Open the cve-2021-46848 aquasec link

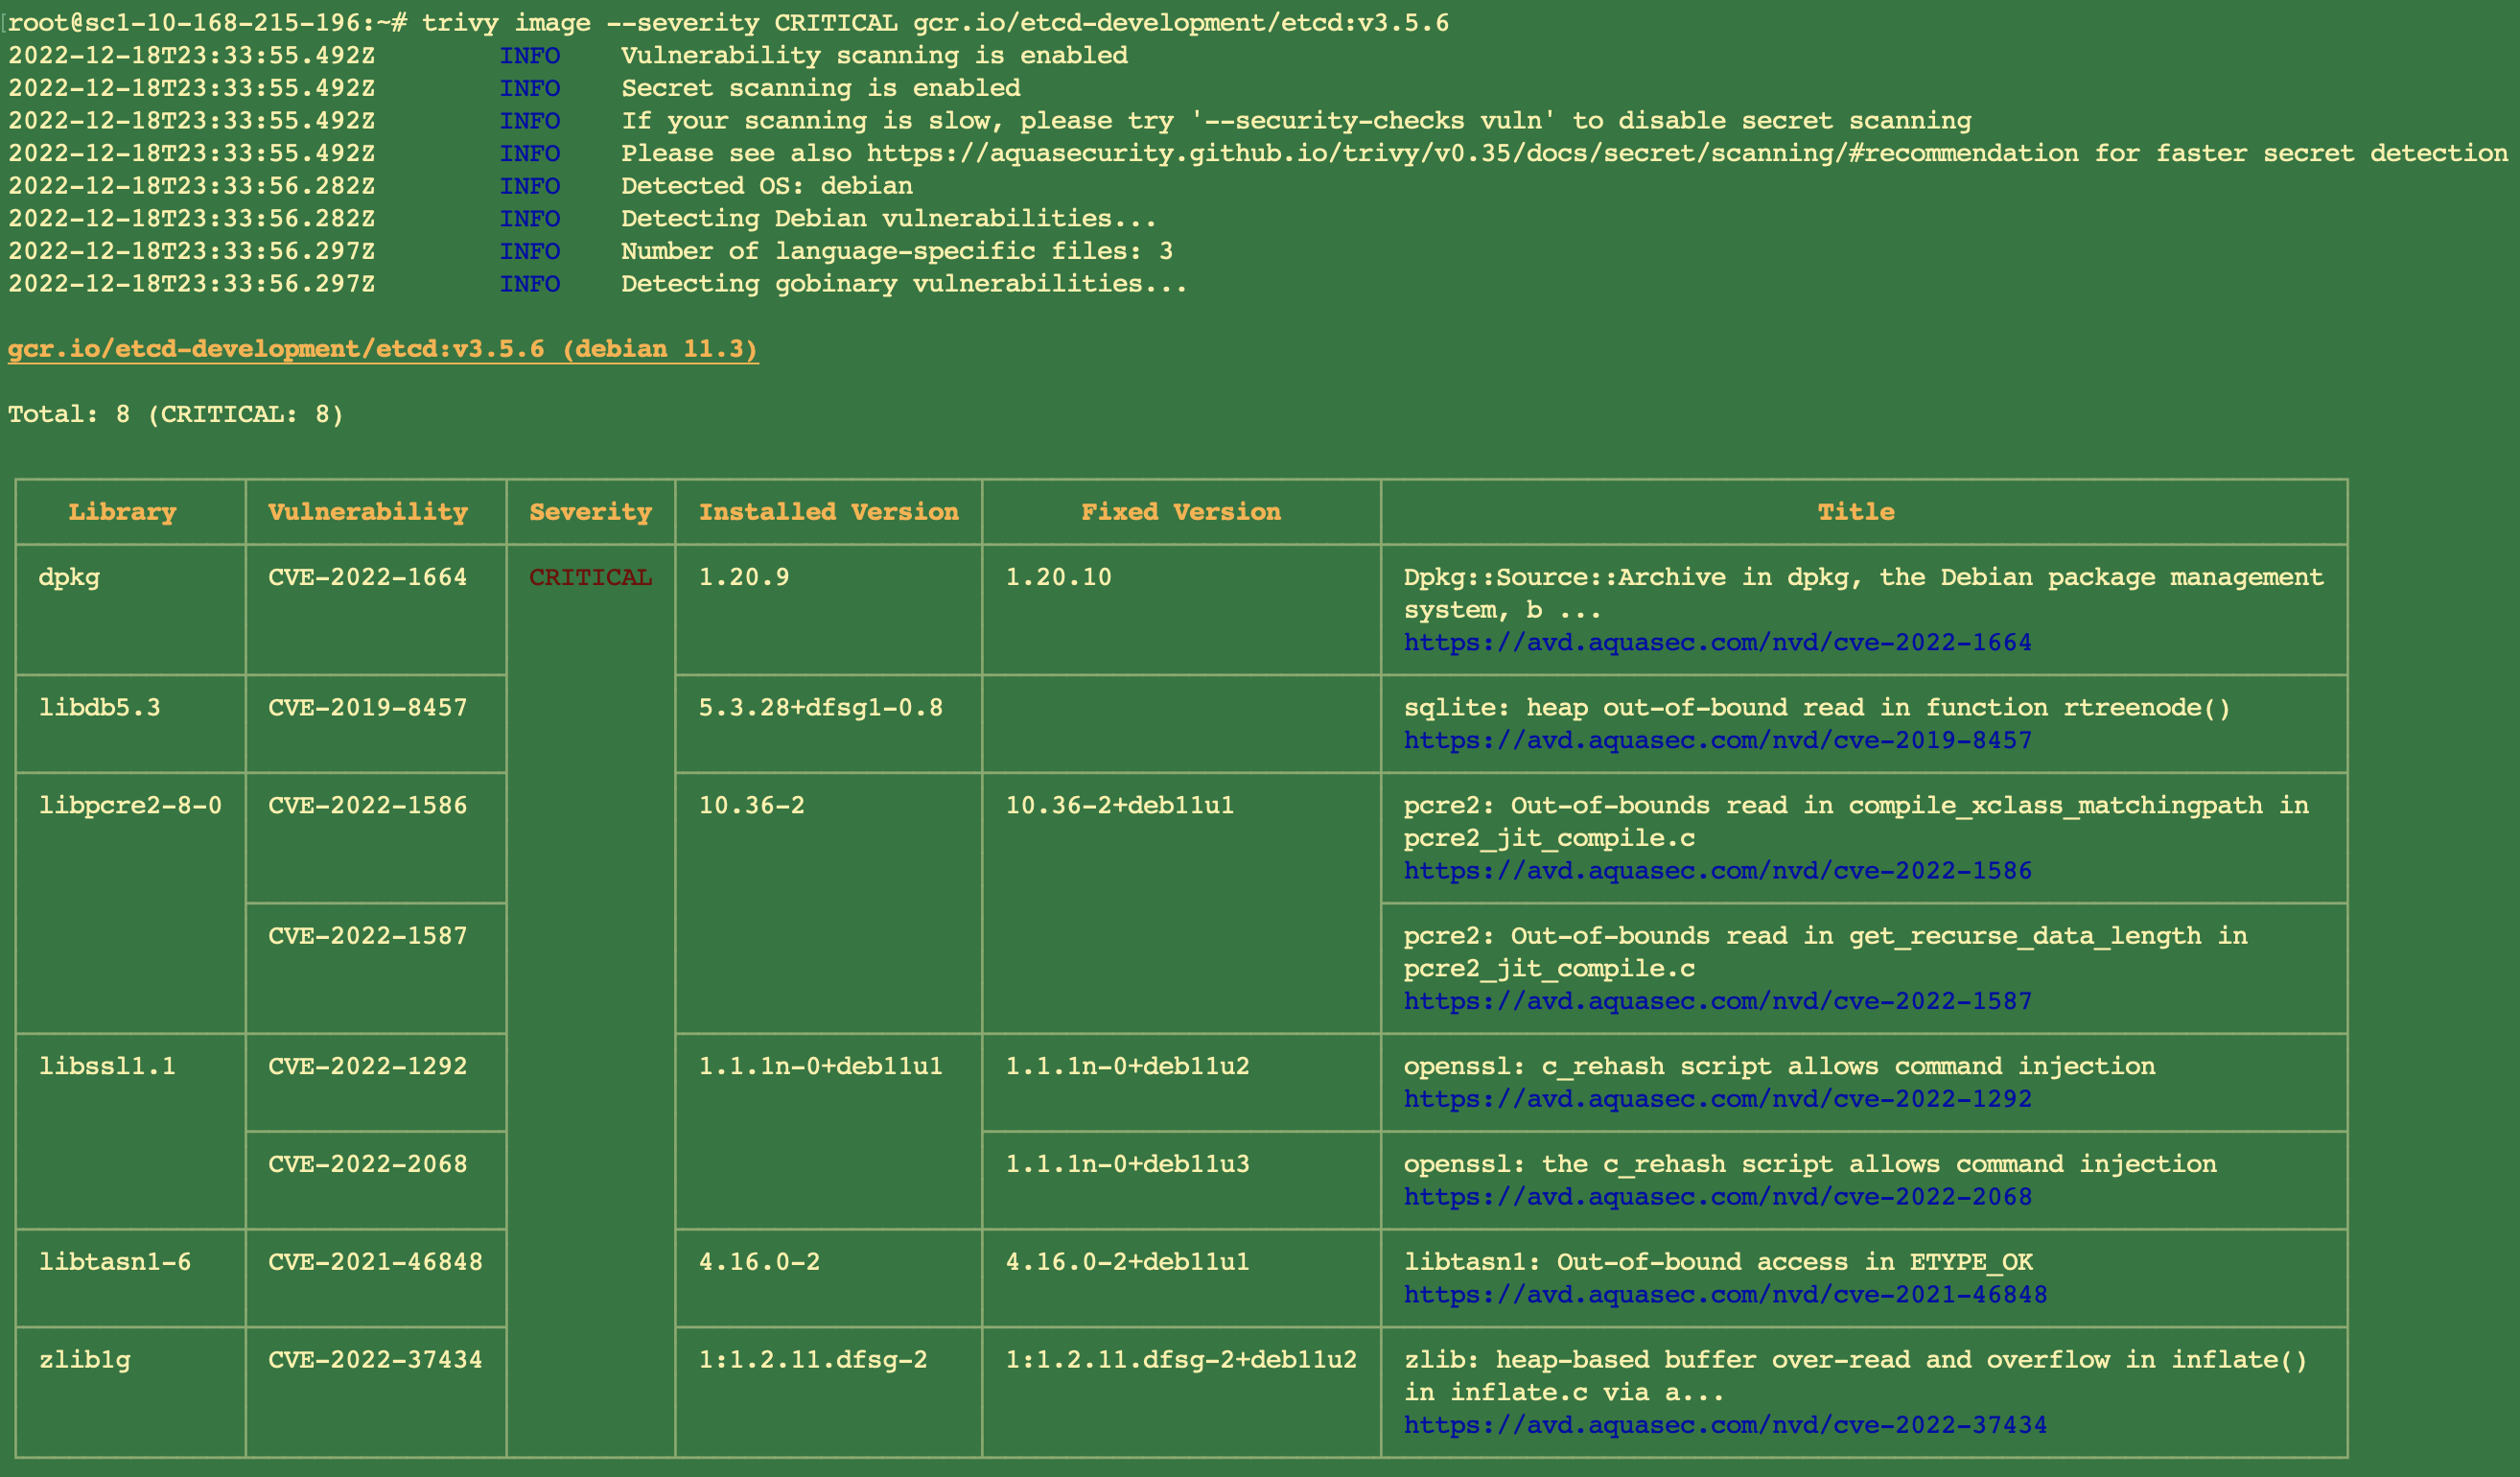(1724, 1295)
